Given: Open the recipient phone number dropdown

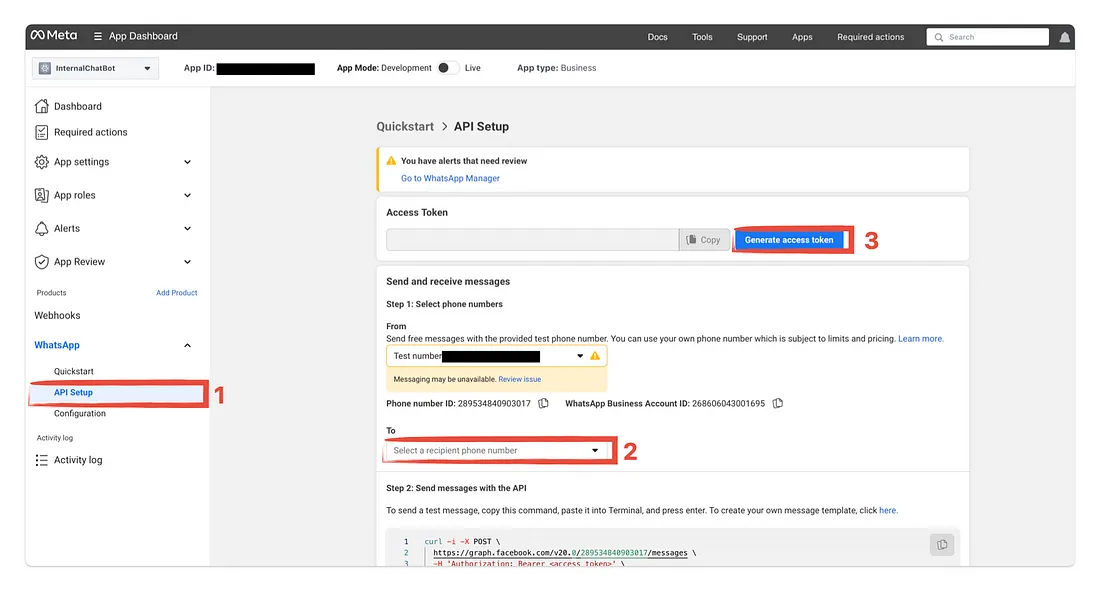Looking at the screenshot, I should pyautogui.click(x=497, y=451).
